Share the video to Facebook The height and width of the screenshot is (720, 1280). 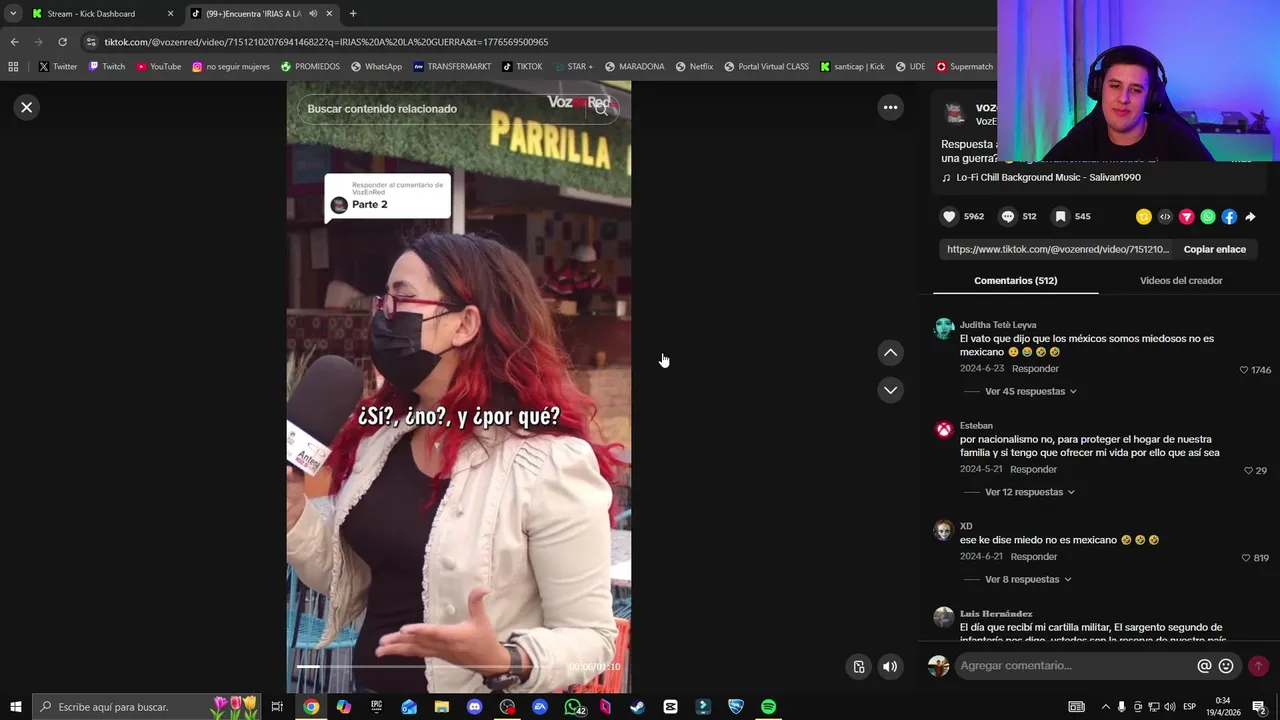1229,216
